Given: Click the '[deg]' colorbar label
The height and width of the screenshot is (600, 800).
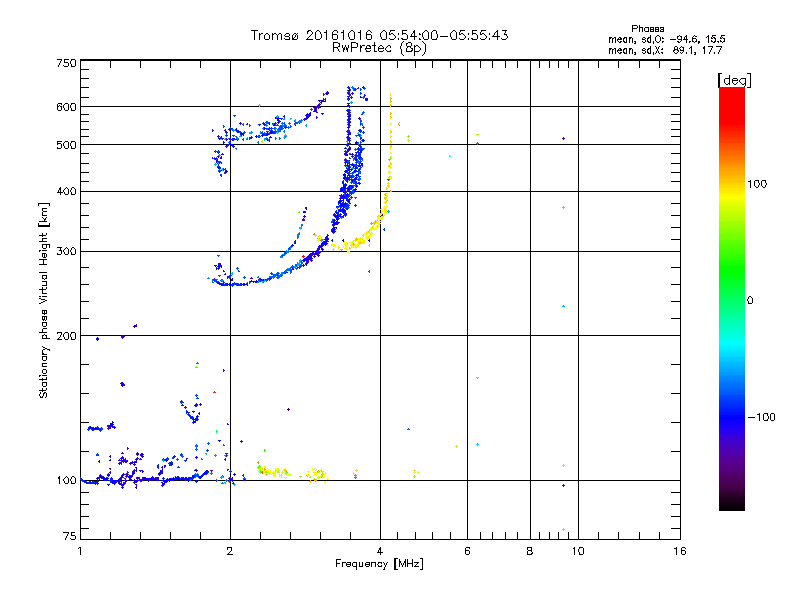Looking at the screenshot, I should click(x=734, y=80).
